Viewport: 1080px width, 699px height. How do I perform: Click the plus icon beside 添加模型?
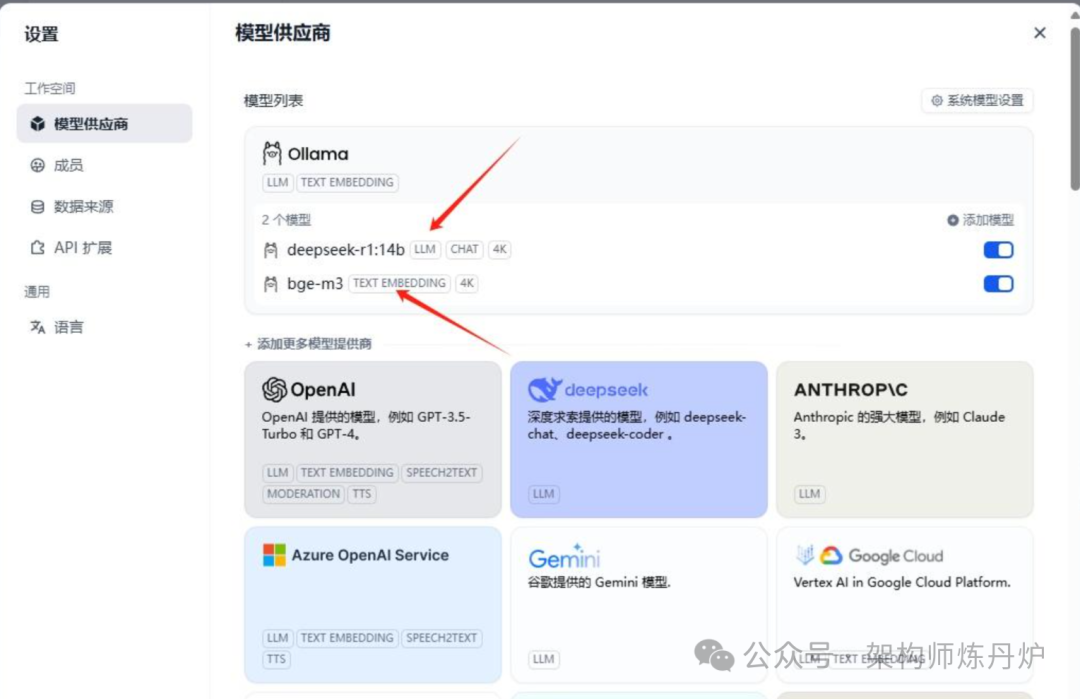pos(953,220)
